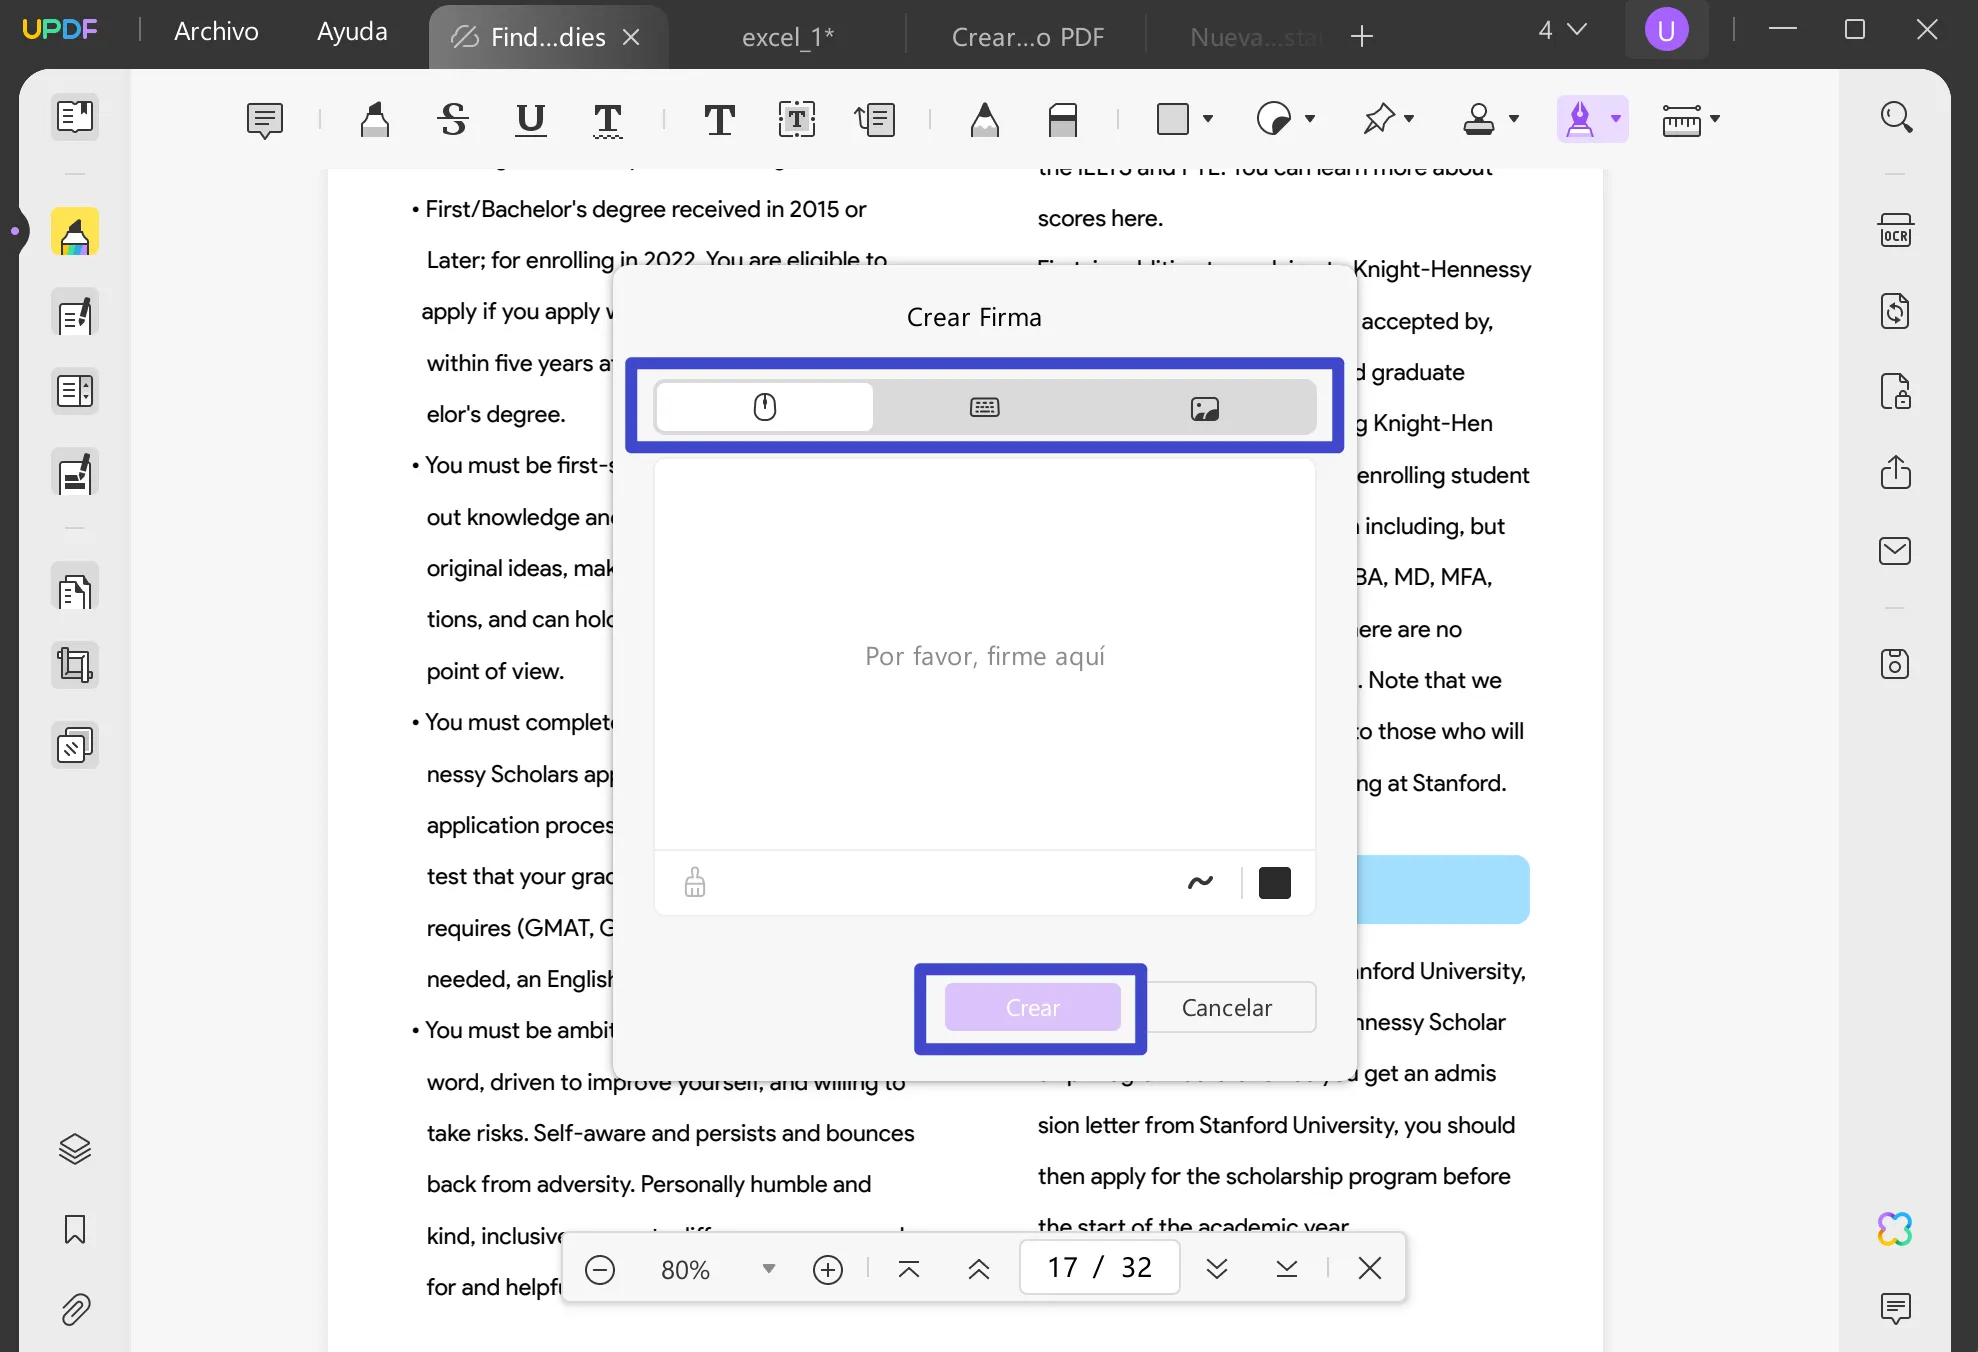1978x1352 pixels.
Task: Open the watermark tools in sidebar
Action: coord(75,745)
